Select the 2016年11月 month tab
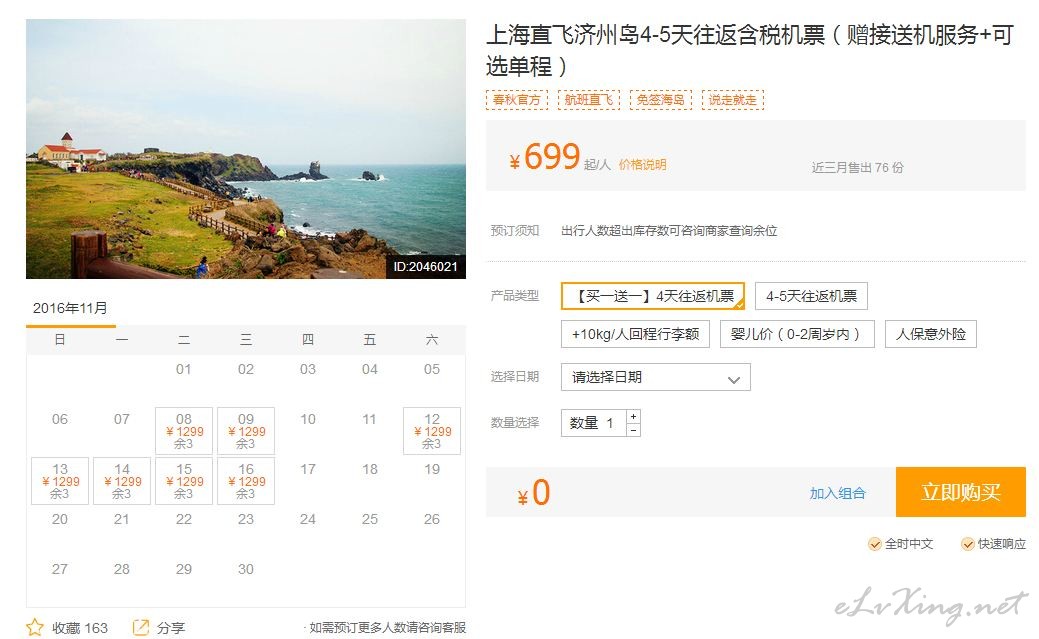 [70, 309]
